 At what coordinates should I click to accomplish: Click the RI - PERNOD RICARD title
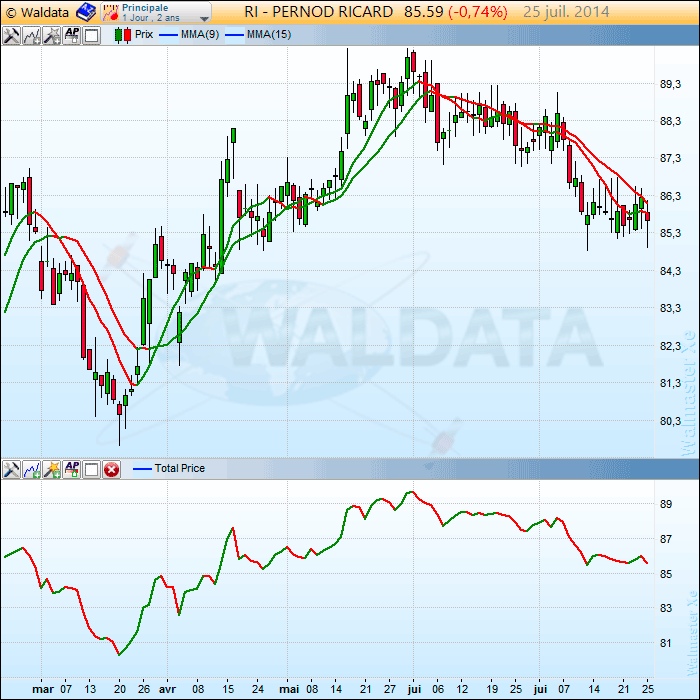[318, 12]
